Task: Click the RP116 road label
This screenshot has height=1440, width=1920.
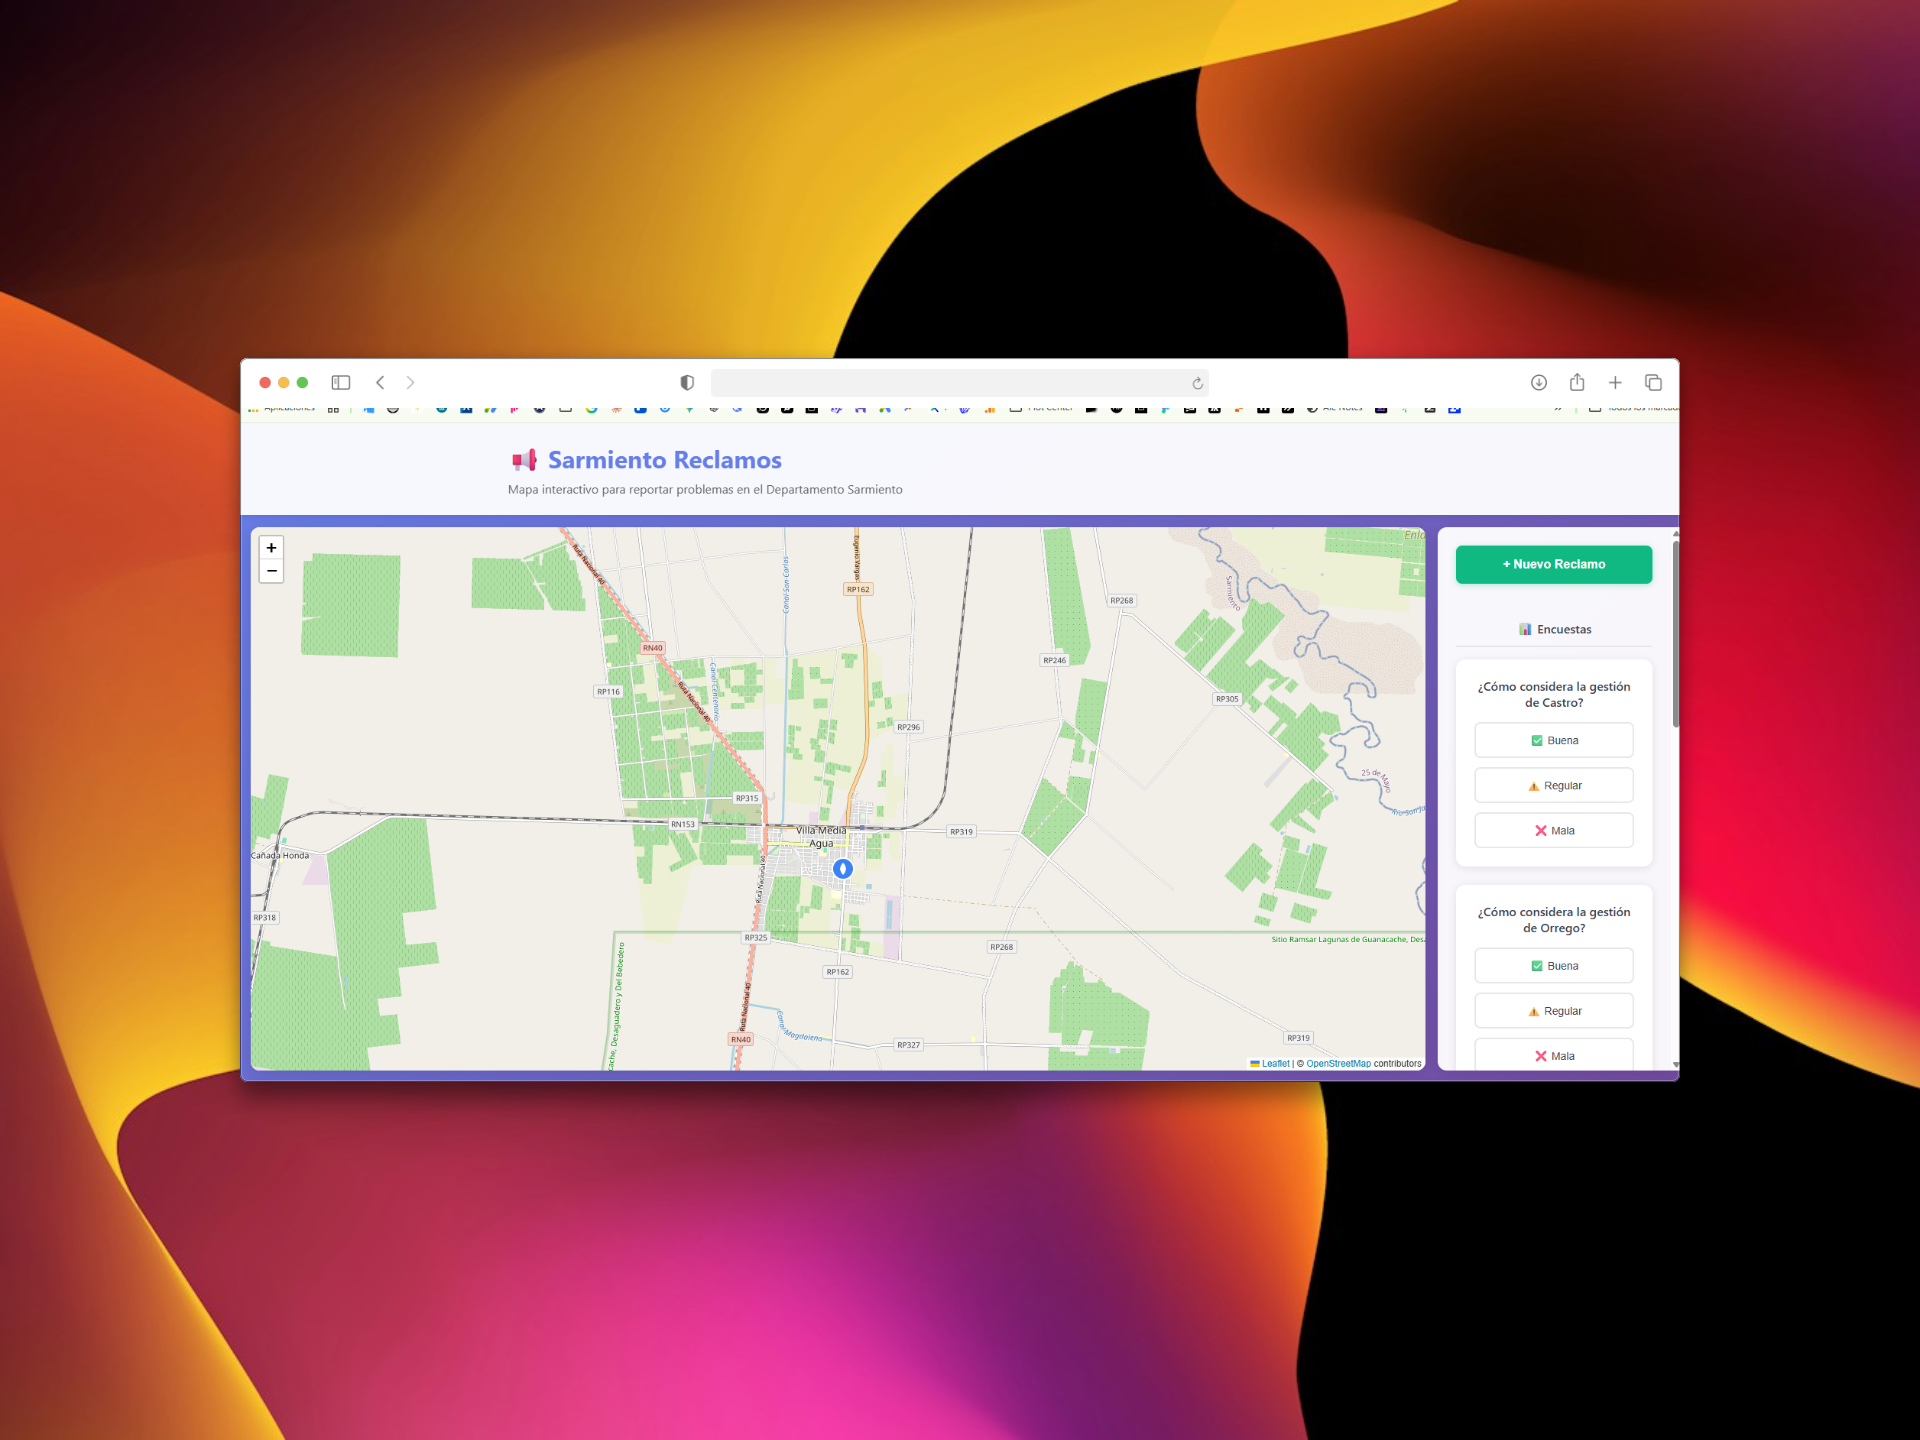Action: click(x=608, y=692)
